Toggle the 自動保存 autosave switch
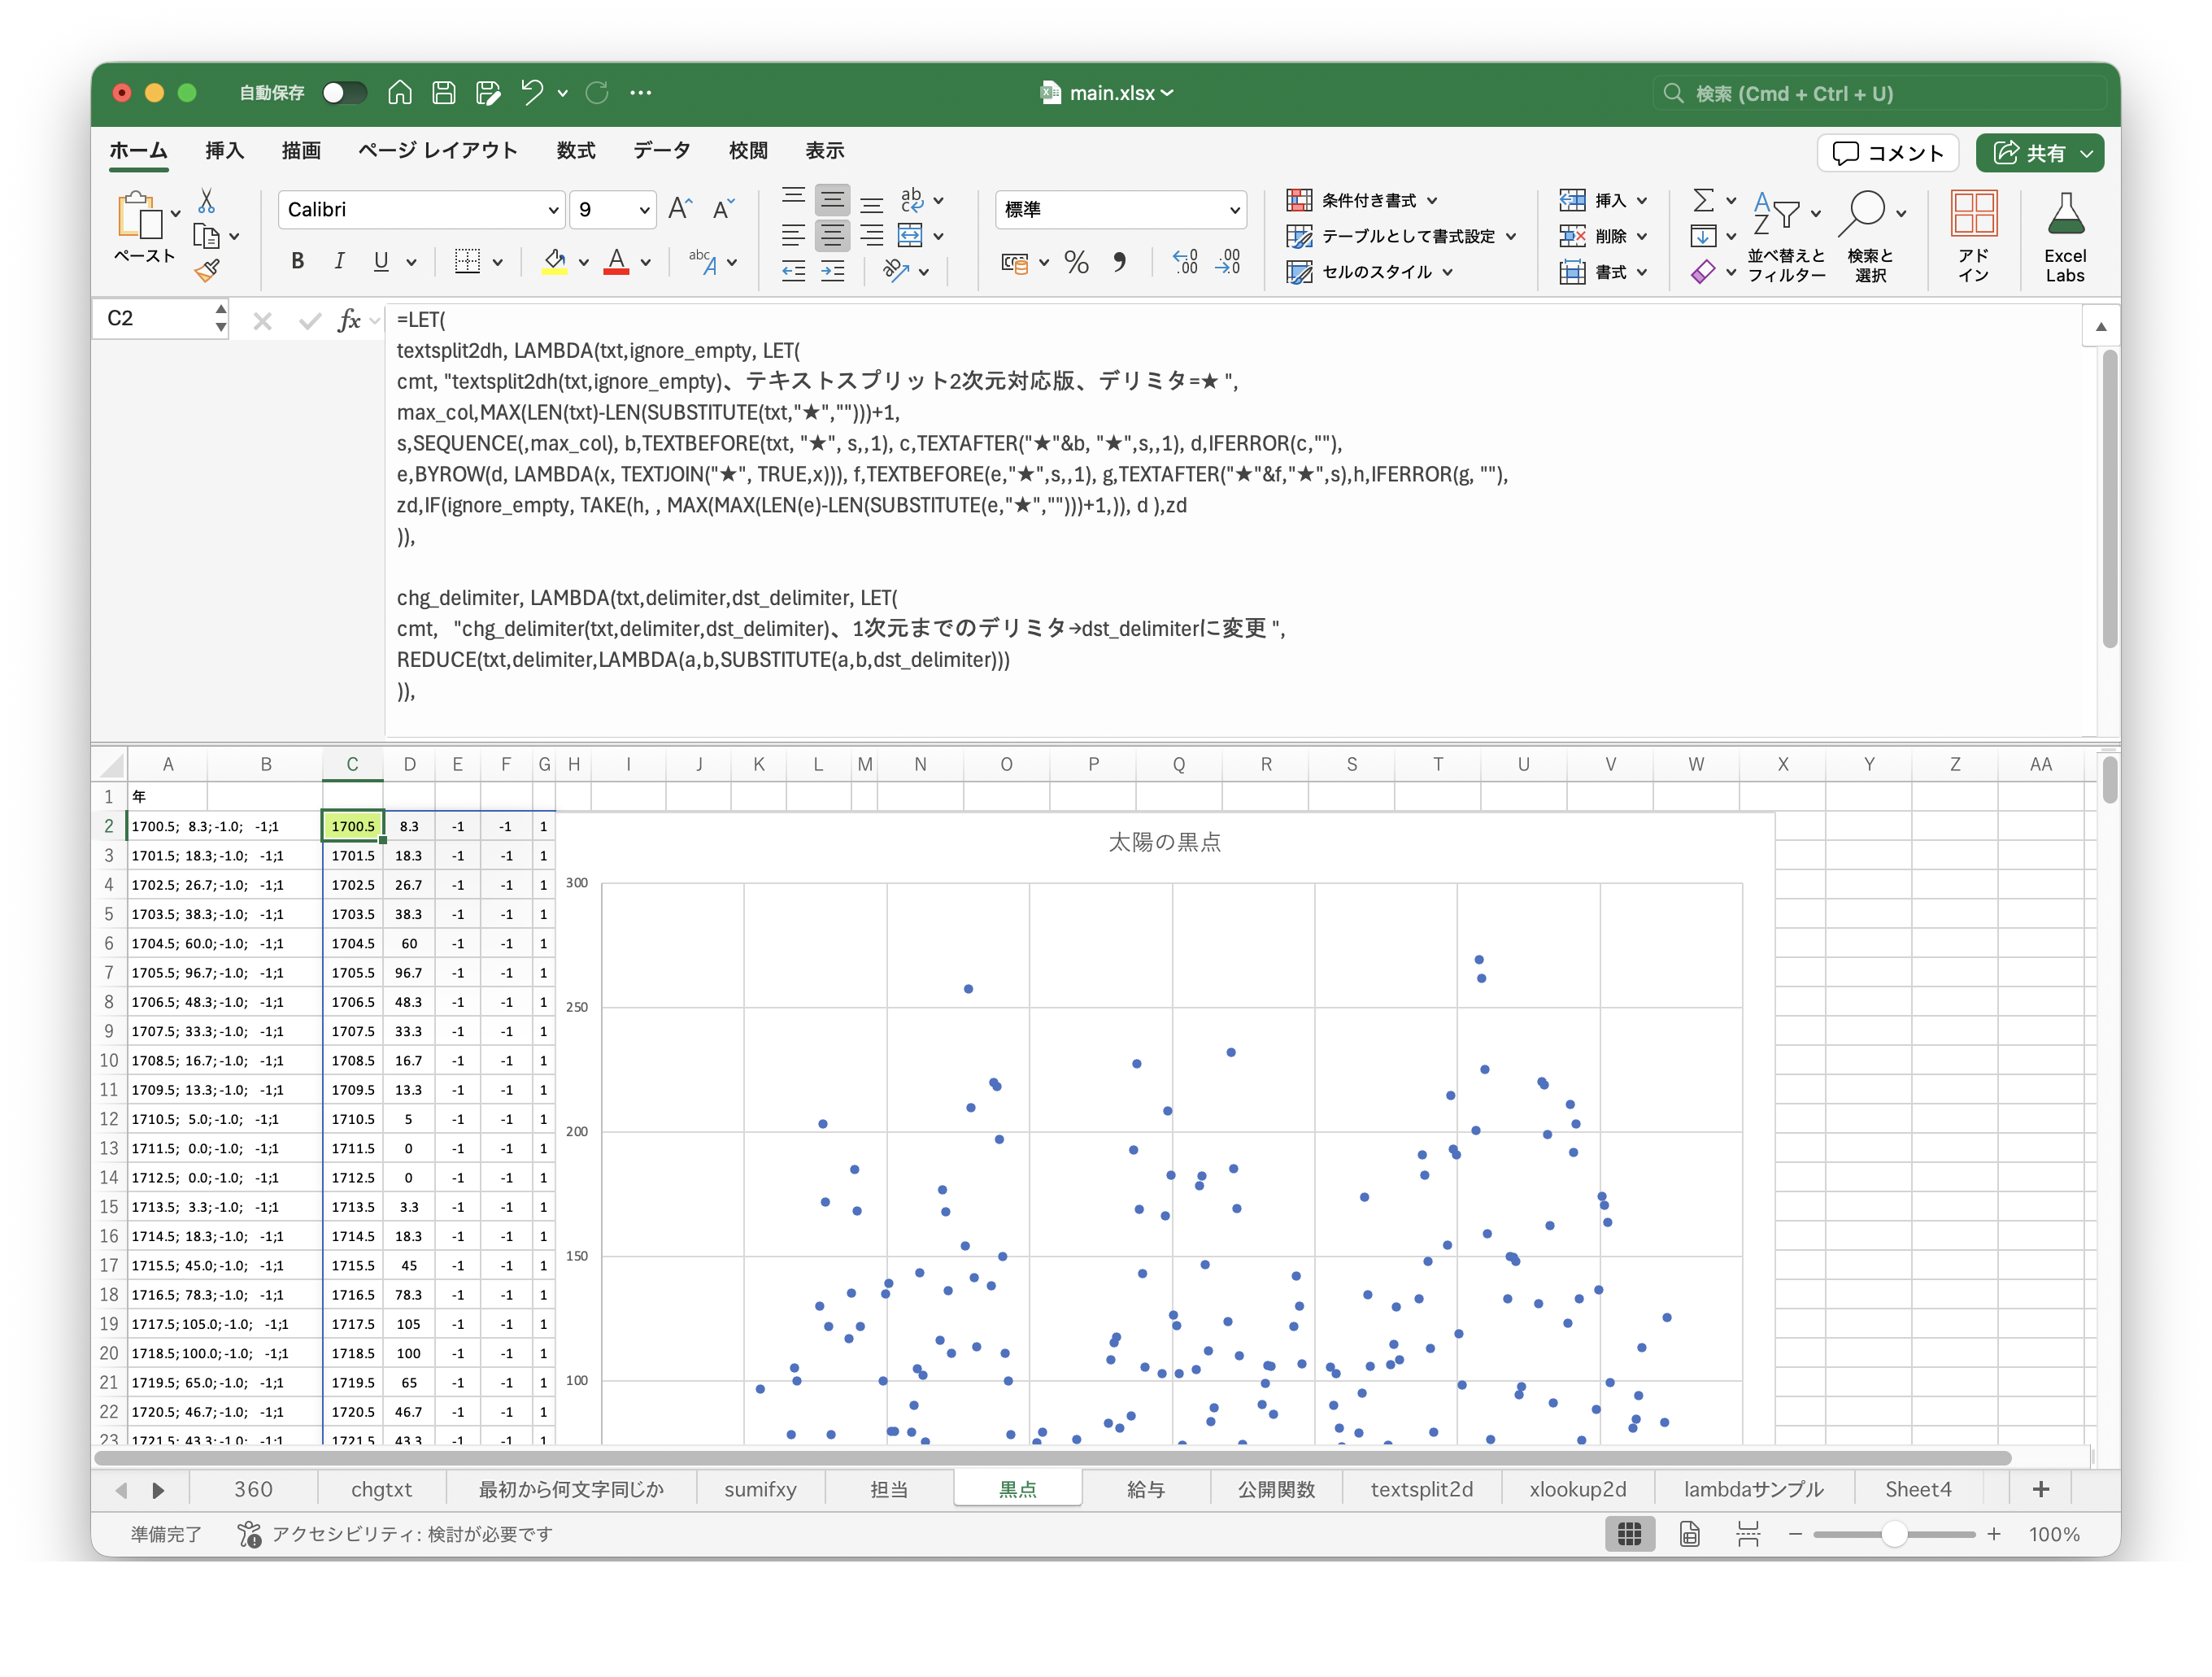Screen dimensions: 2212x1677 click(343, 93)
